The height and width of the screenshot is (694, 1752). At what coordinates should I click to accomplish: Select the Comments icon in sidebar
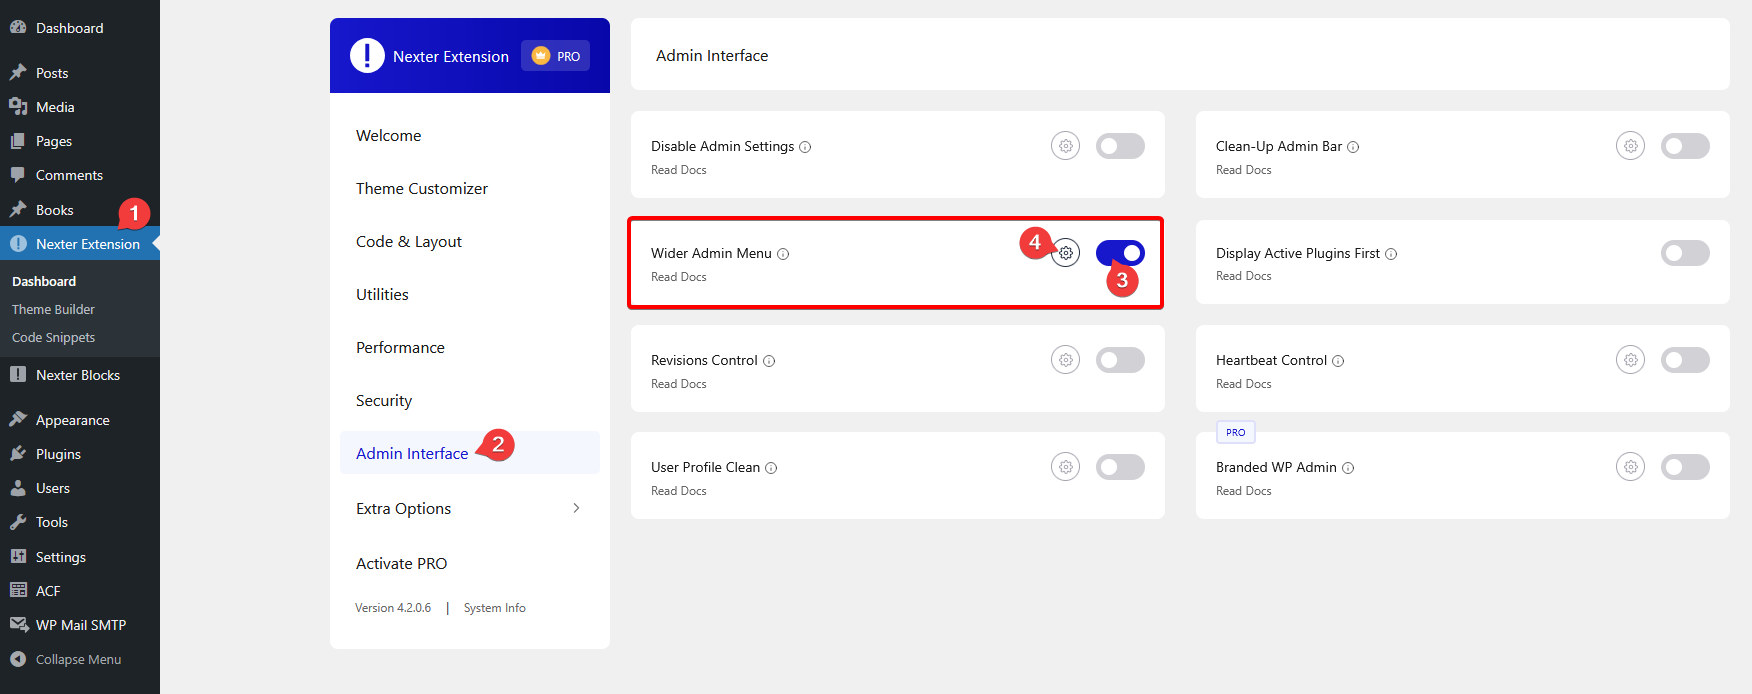coord(20,175)
